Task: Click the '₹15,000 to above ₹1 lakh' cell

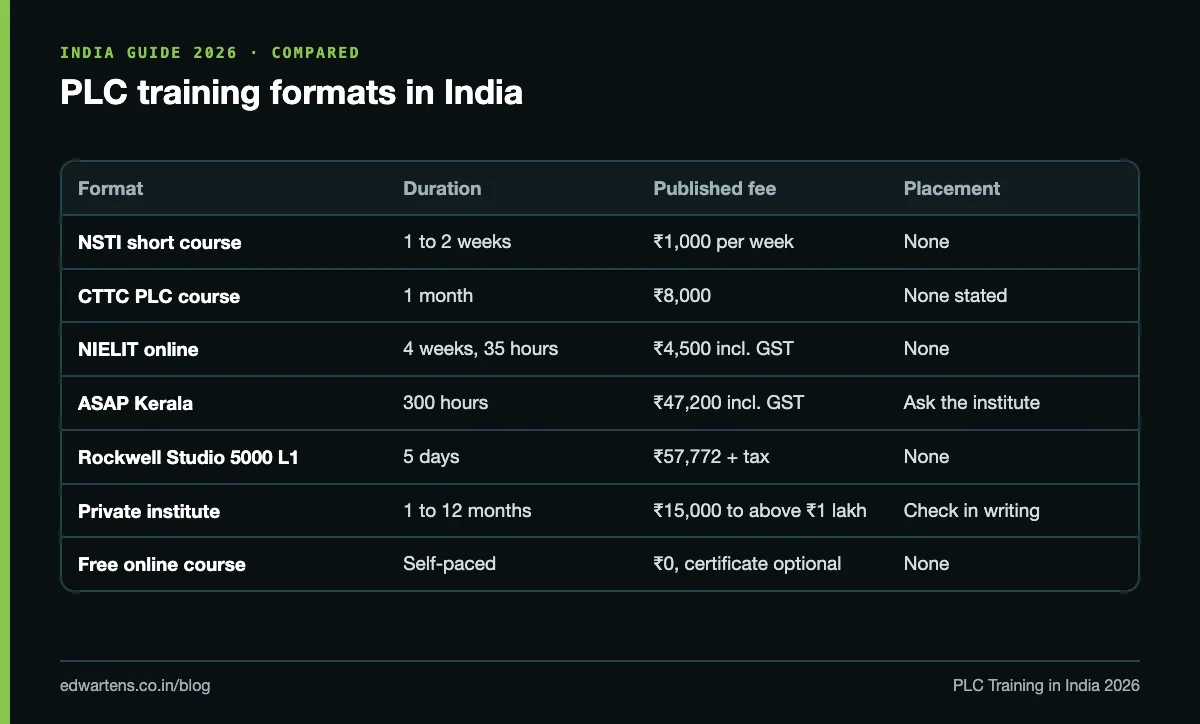Action: click(759, 511)
